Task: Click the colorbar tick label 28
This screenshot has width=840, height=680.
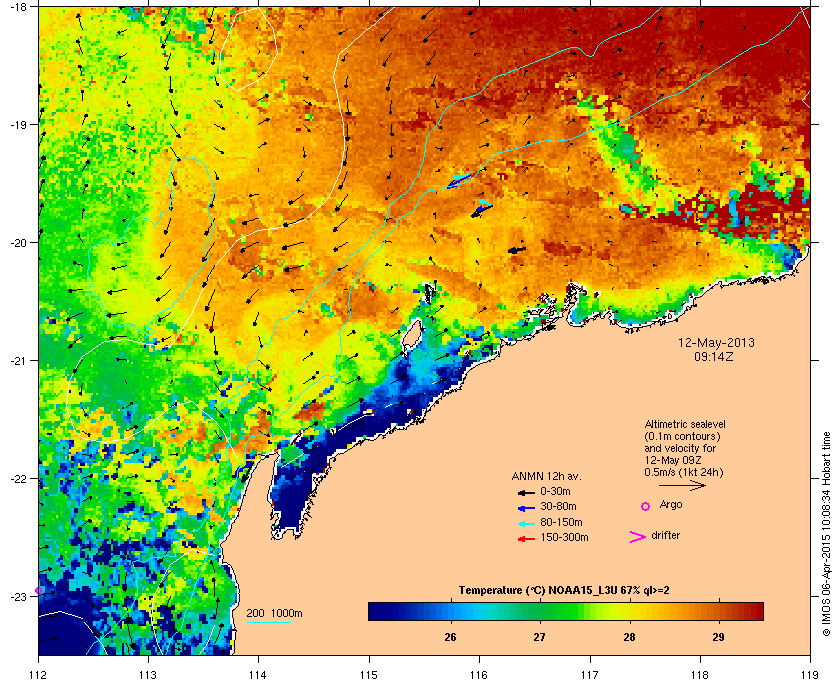Action: (x=629, y=637)
